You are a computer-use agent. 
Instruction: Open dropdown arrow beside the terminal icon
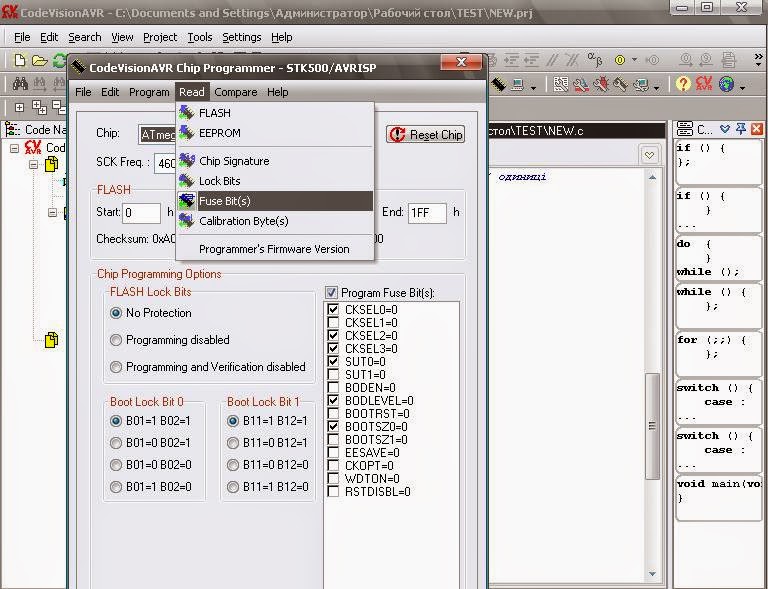(533, 88)
